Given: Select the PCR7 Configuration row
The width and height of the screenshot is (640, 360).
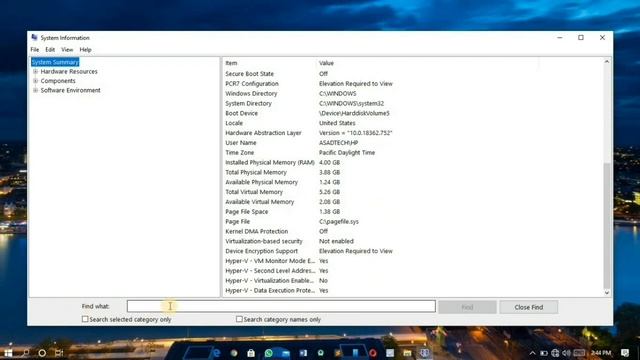Looking at the screenshot, I should point(413,83).
